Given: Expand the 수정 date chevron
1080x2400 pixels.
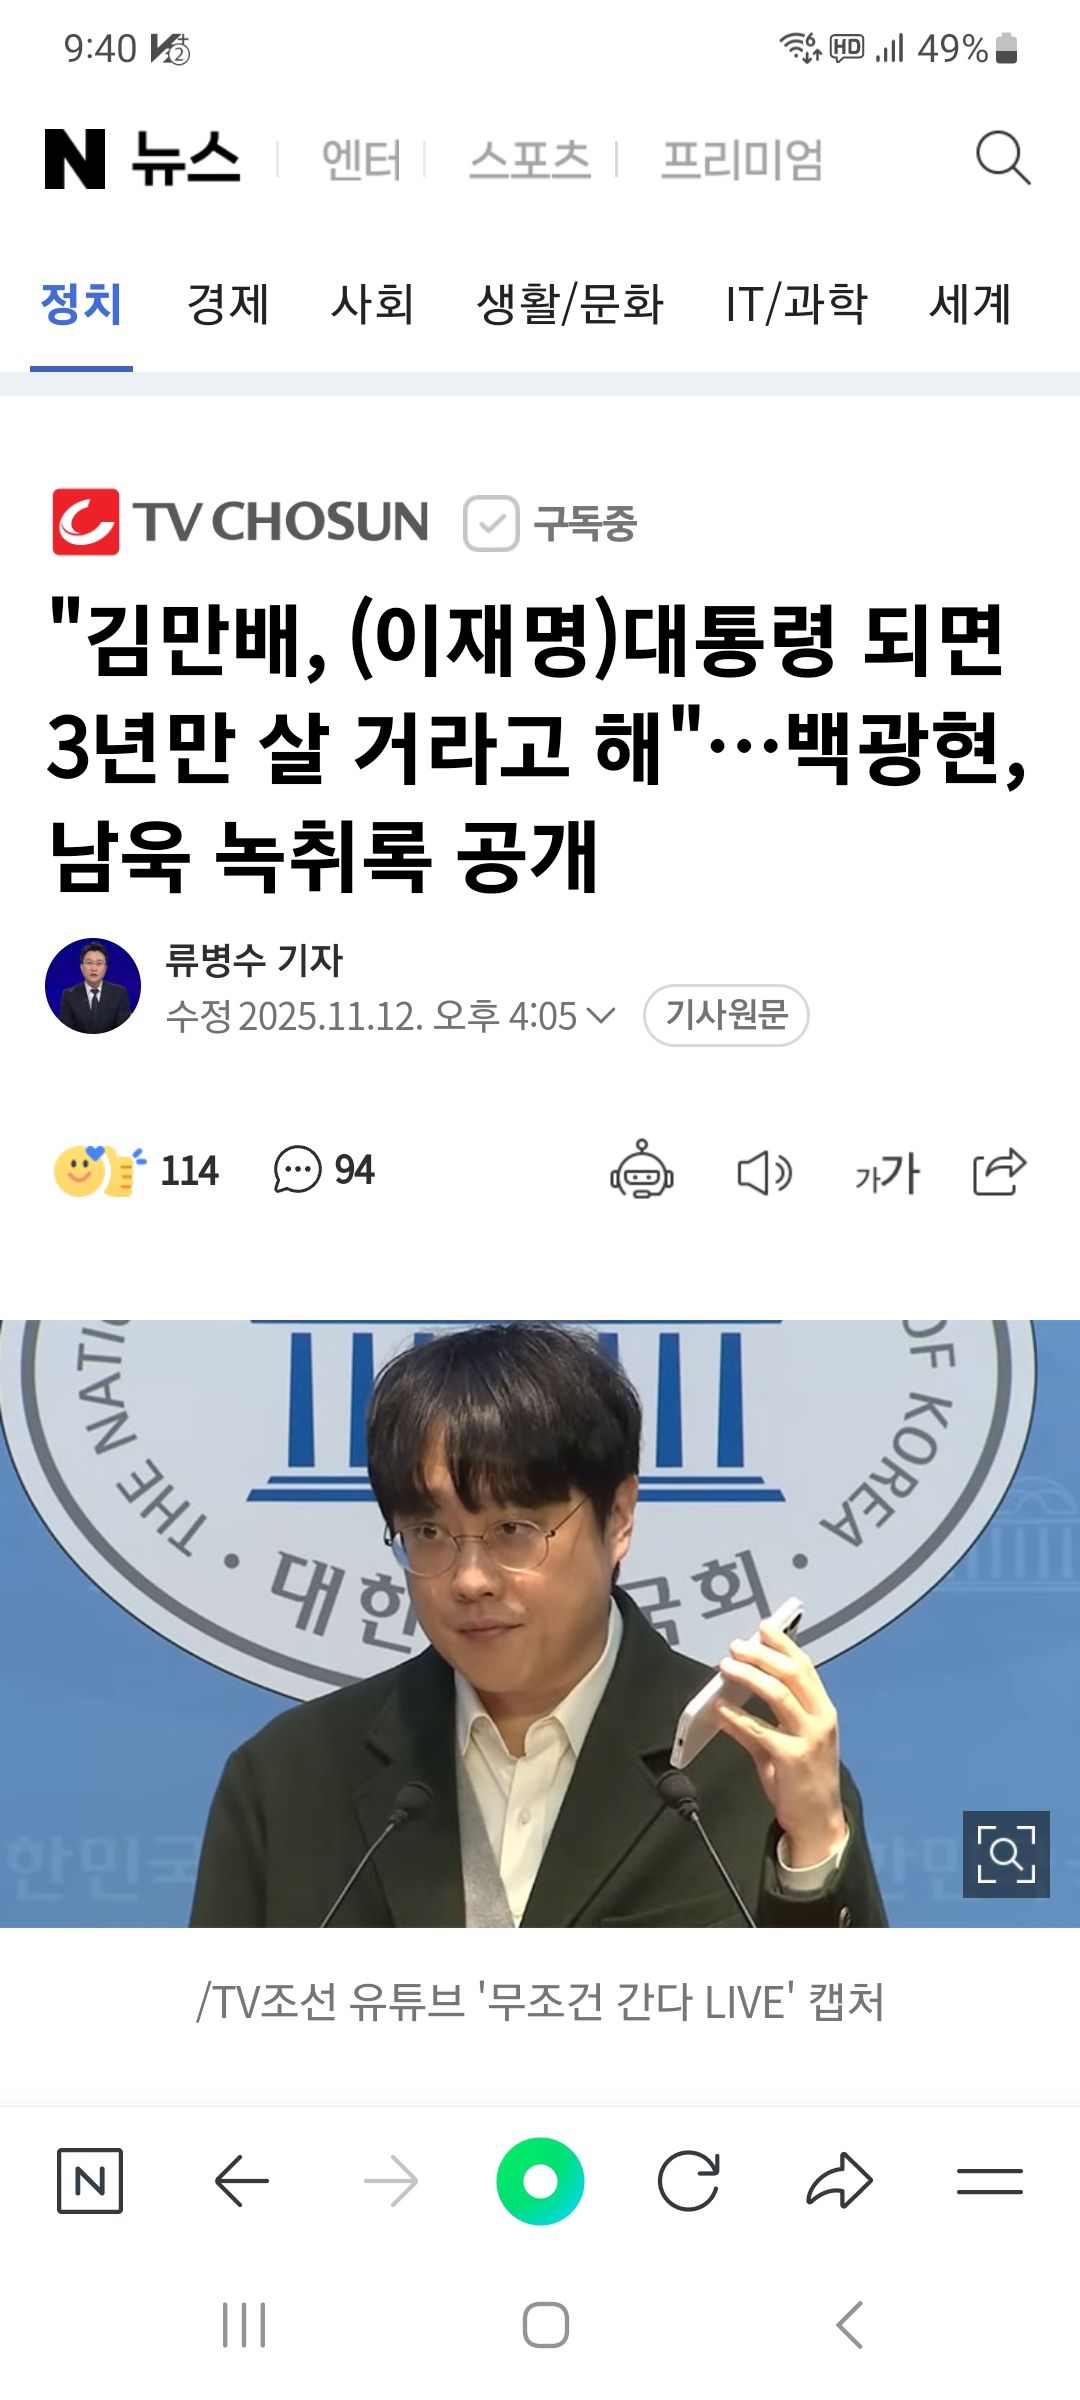Looking at the screenshot, I should (x=600, y=1015).
